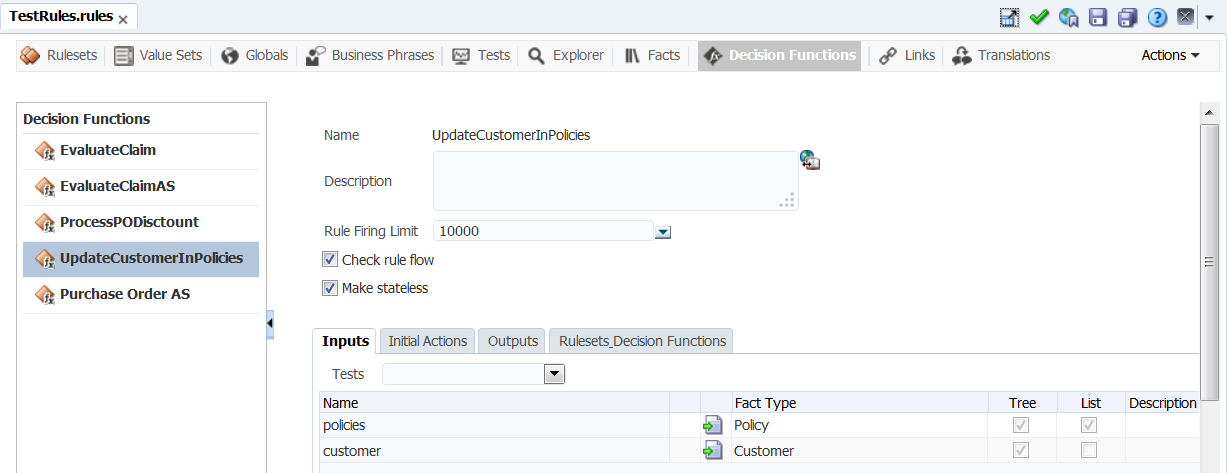
Task: Click the globe bookmark icon in top toolbar
Action: pyautogui.click(x=1068, y=17)
